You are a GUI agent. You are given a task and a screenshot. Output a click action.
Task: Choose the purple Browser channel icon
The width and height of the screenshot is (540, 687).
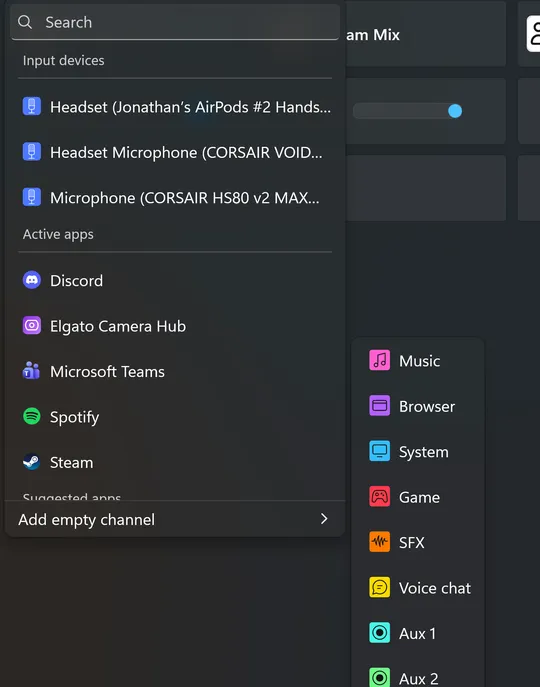click(x=380, y=406)
